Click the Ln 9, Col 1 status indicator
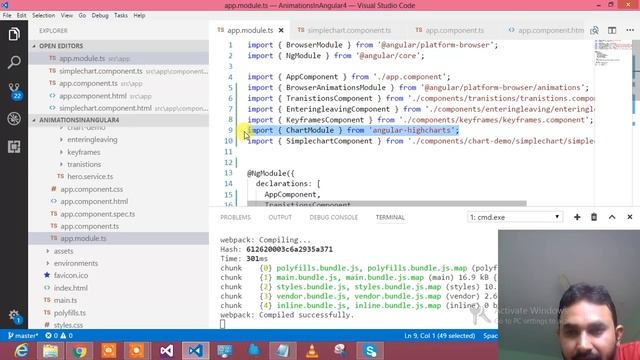This screenshot has width=640, height=360. click(x=440, y=336)
